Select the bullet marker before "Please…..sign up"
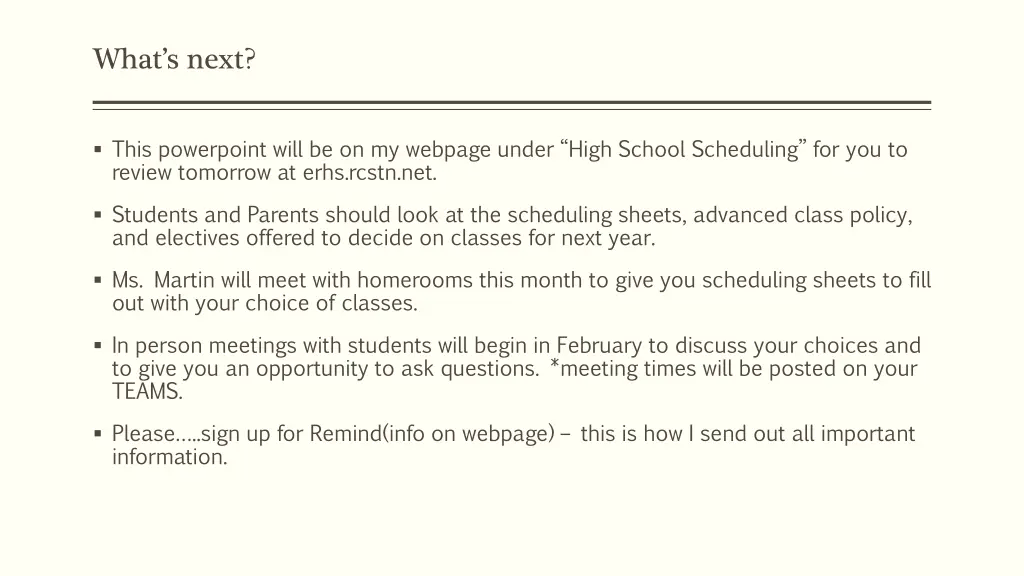This screenshot has height=576, width=1024. 98,434
